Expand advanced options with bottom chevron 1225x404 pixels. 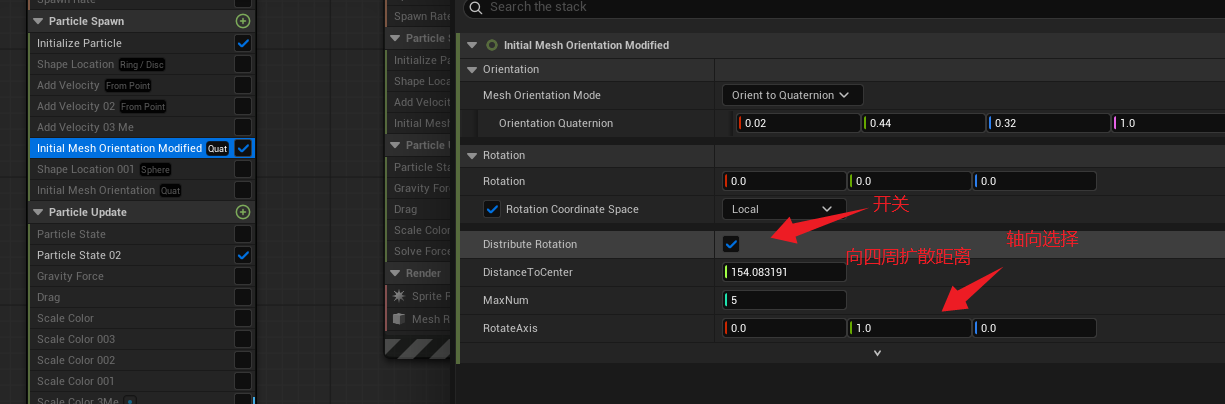pos(877,353)
